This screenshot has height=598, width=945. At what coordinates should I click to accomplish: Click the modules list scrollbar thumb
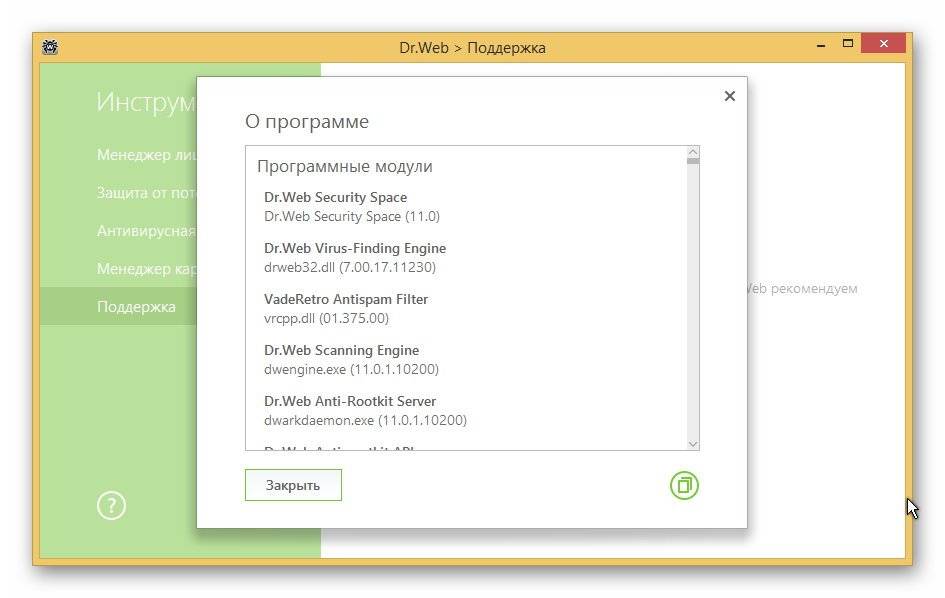[x=692, y=162]
